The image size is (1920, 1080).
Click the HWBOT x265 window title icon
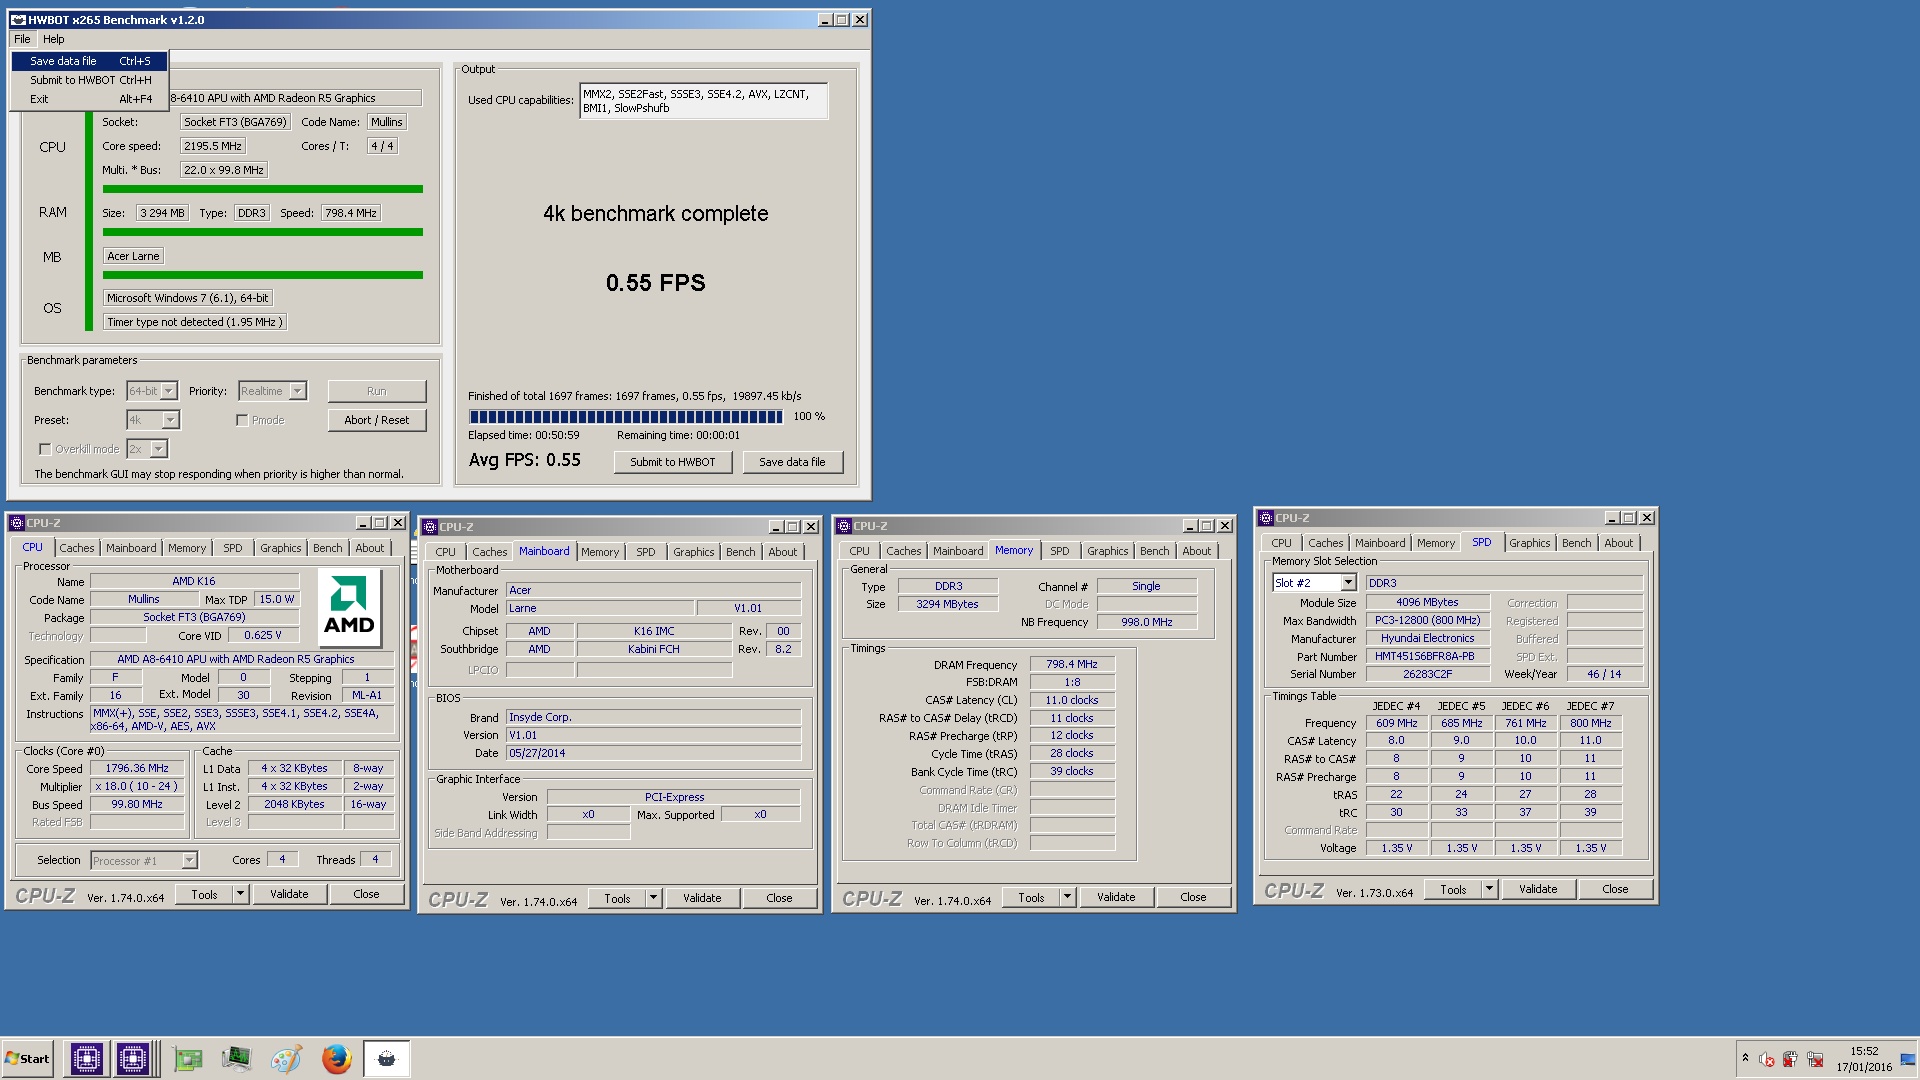pos(18,20)
